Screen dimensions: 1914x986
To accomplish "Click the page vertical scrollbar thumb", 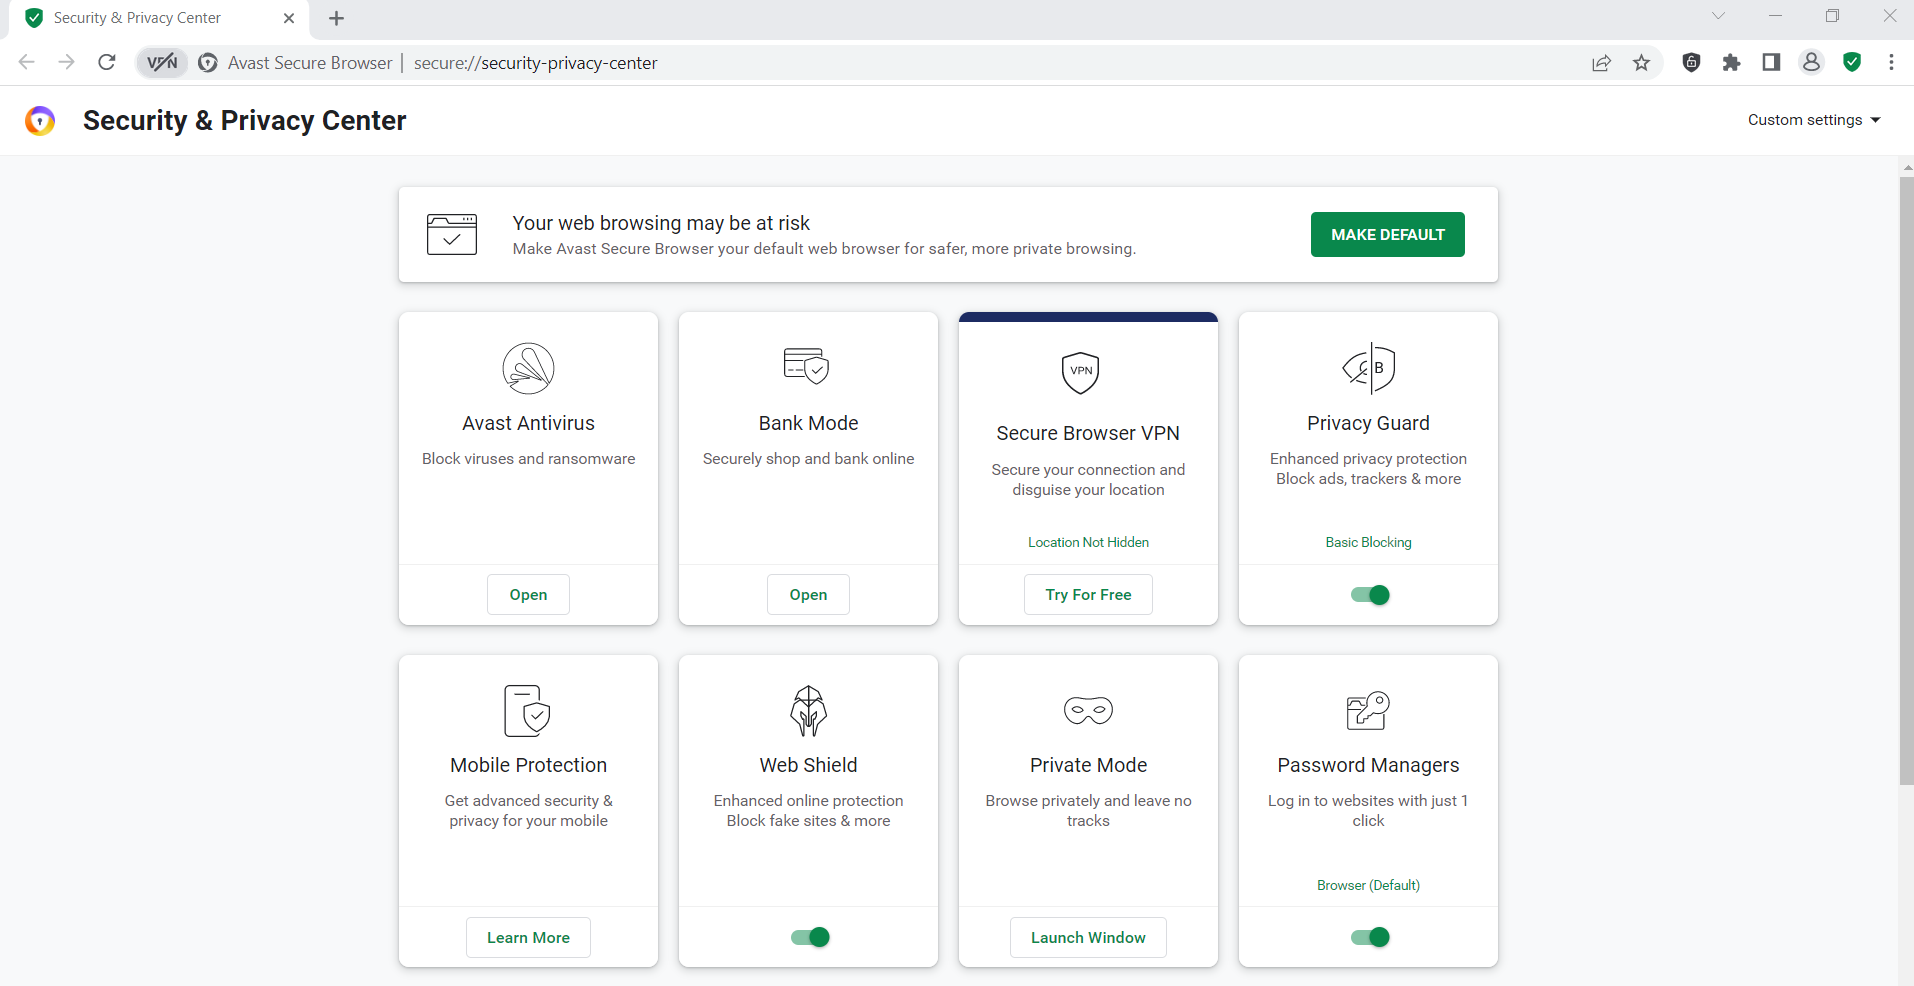I will click(x=1905, y=480).
